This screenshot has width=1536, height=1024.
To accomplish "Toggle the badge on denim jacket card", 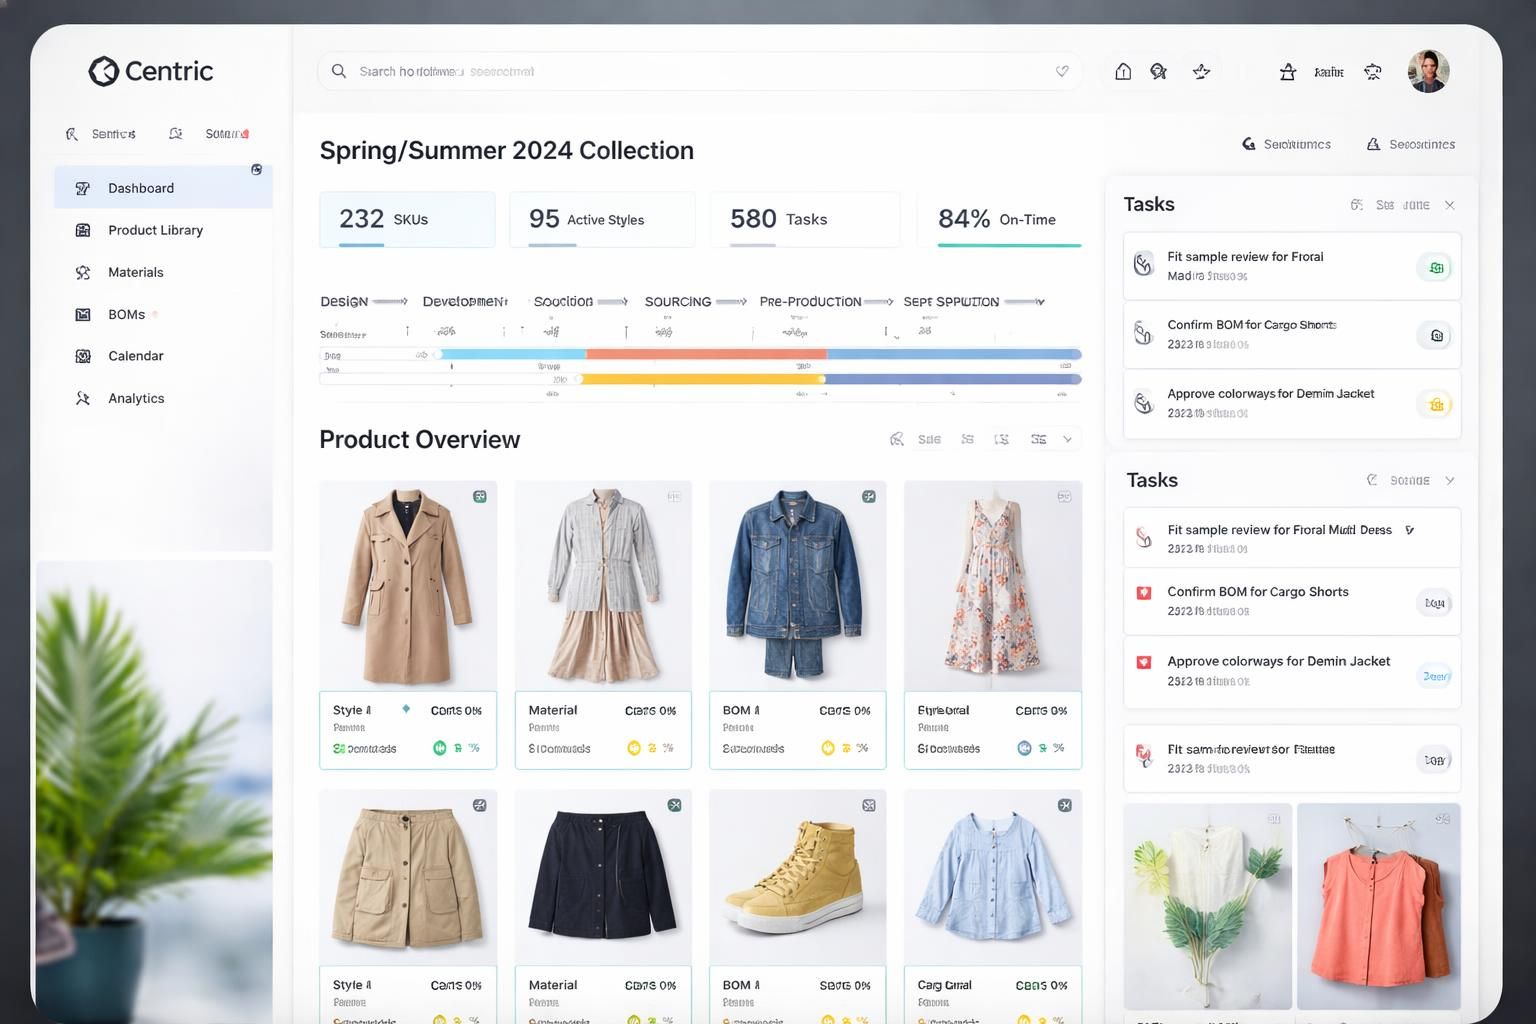I will tap(869, 496).
